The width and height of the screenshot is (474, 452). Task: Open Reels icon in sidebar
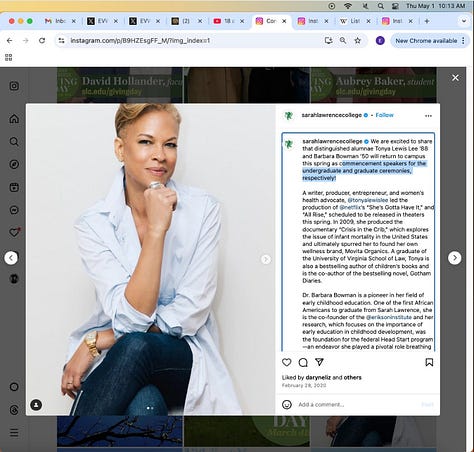[x=14, y=187]
